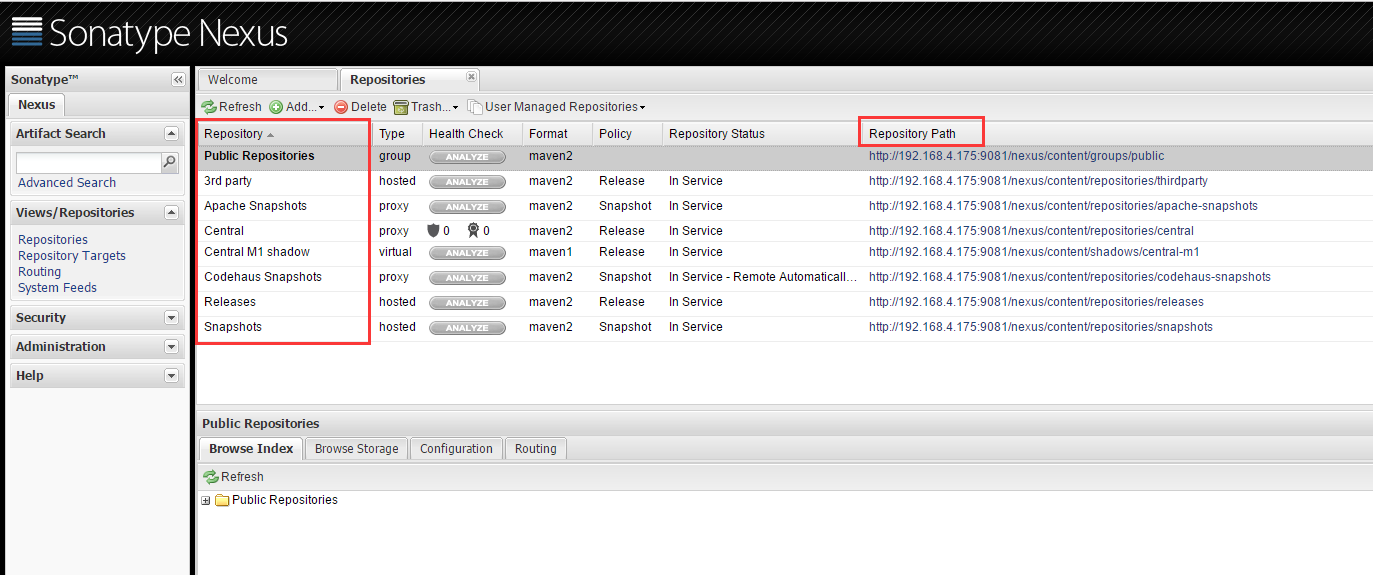Click ANALYZE button for Central M1 shadow
1373x575 pixels.
pos(467,253)
